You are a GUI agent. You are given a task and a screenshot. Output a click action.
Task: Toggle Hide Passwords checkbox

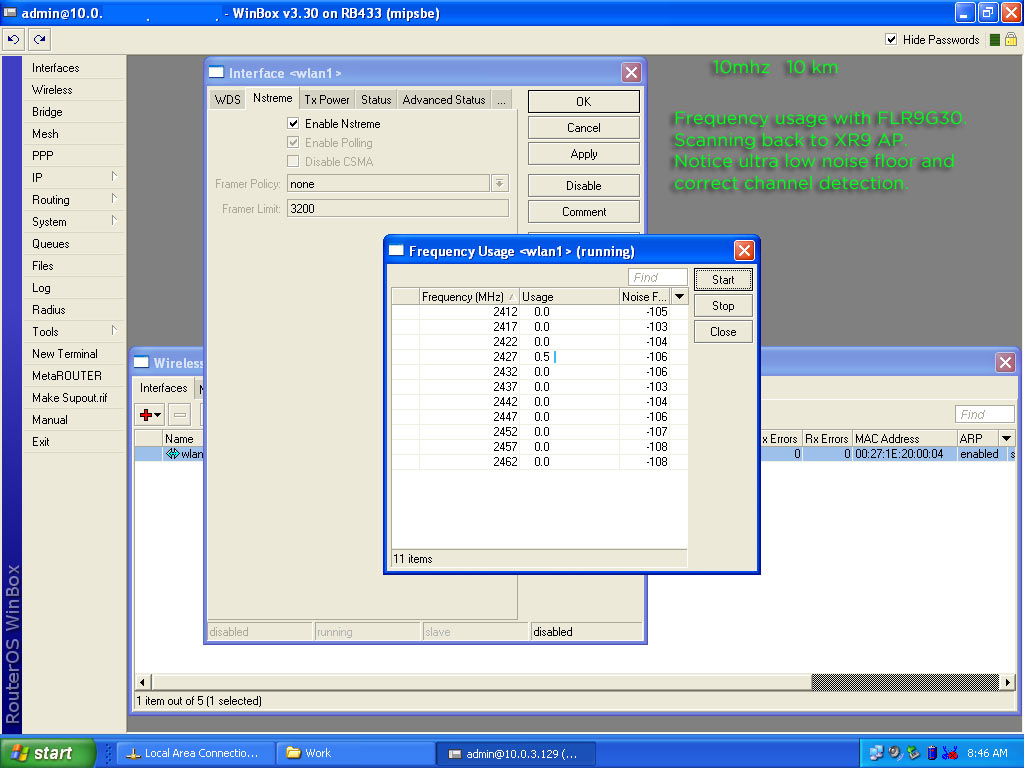(x=891, y=39)
